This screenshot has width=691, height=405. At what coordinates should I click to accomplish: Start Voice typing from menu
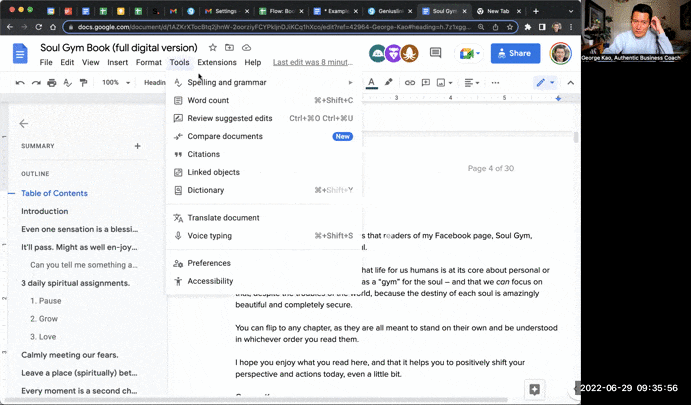(264, 236)
